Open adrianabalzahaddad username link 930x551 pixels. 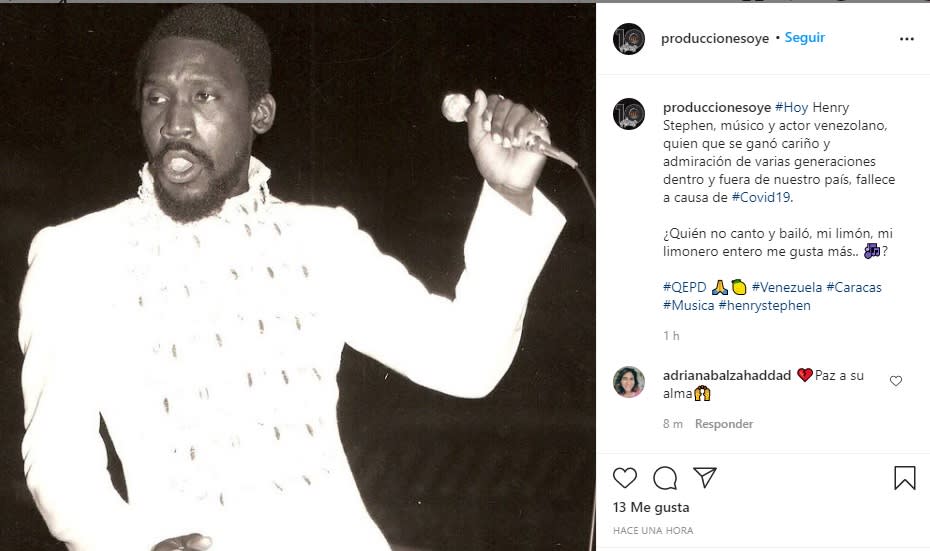point(727,375)
